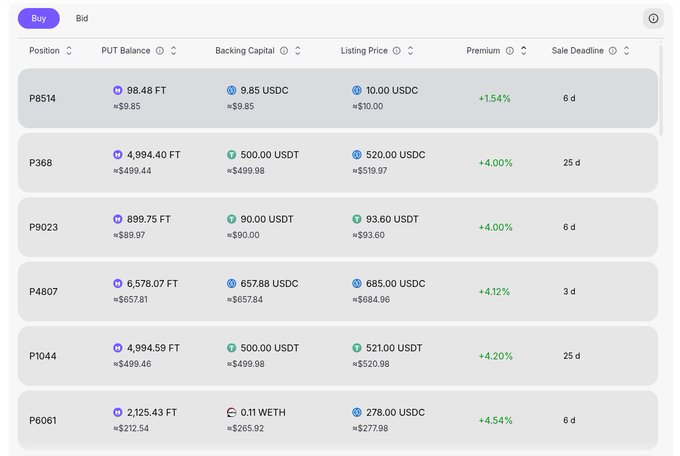This screenshot has width=680, height=456.
Task: Click the WETH icon next to 0.11 WETH
Action: point(232,412)
